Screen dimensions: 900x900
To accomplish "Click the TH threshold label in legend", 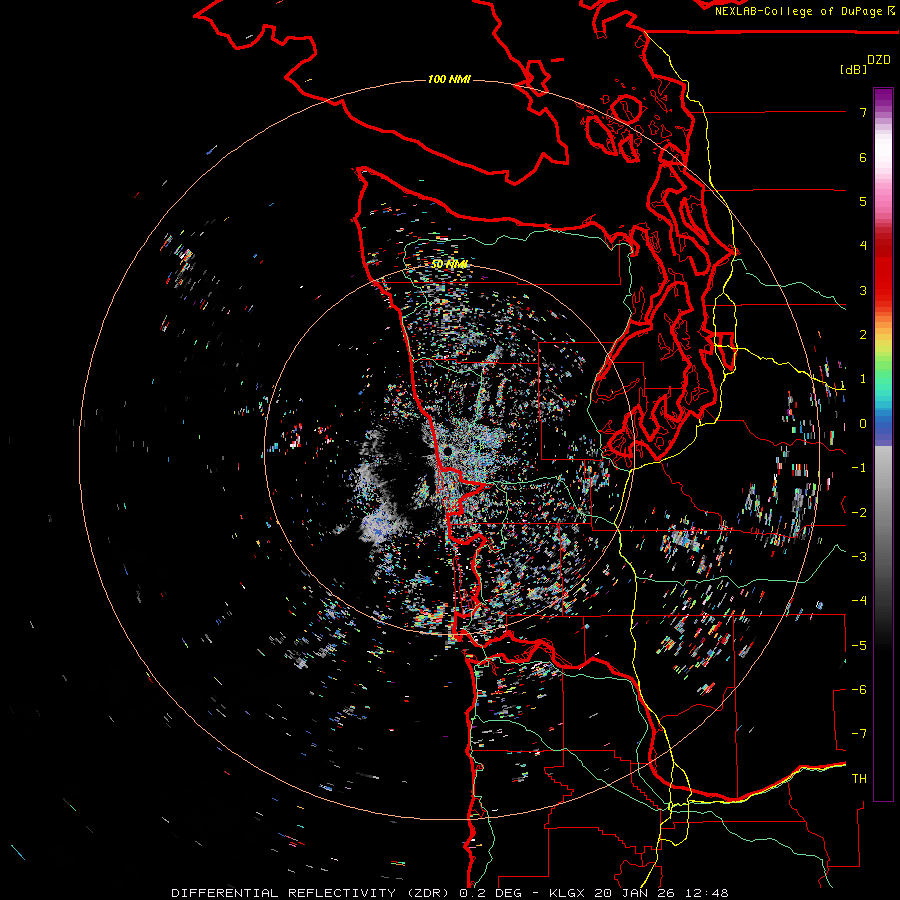I will click(x=859, y=779).
